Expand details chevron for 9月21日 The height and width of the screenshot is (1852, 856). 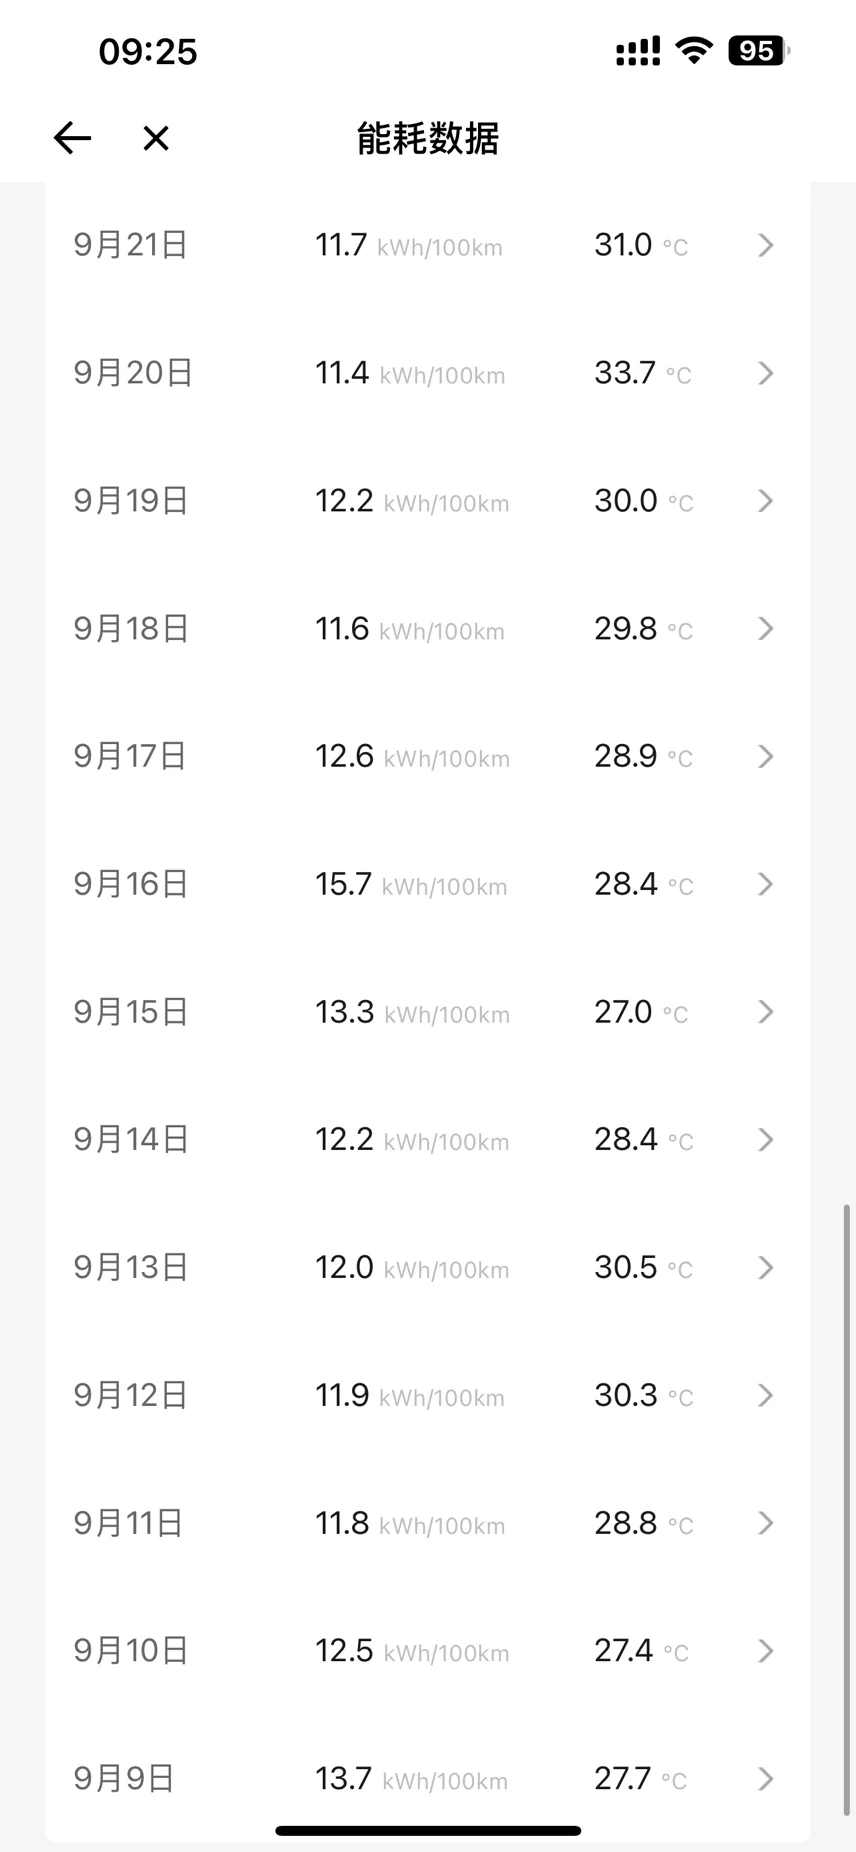[766, 245]
